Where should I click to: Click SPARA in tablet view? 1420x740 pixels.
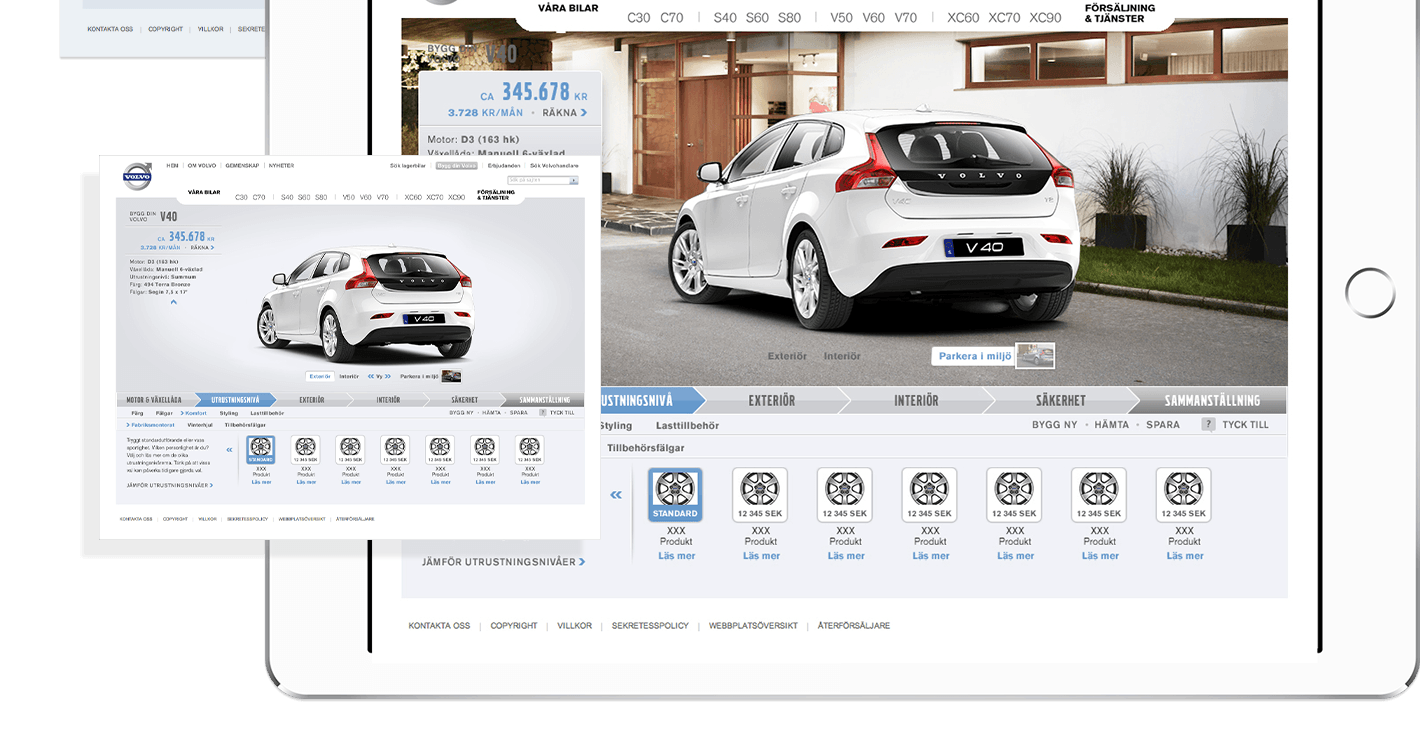[1163, 425]
